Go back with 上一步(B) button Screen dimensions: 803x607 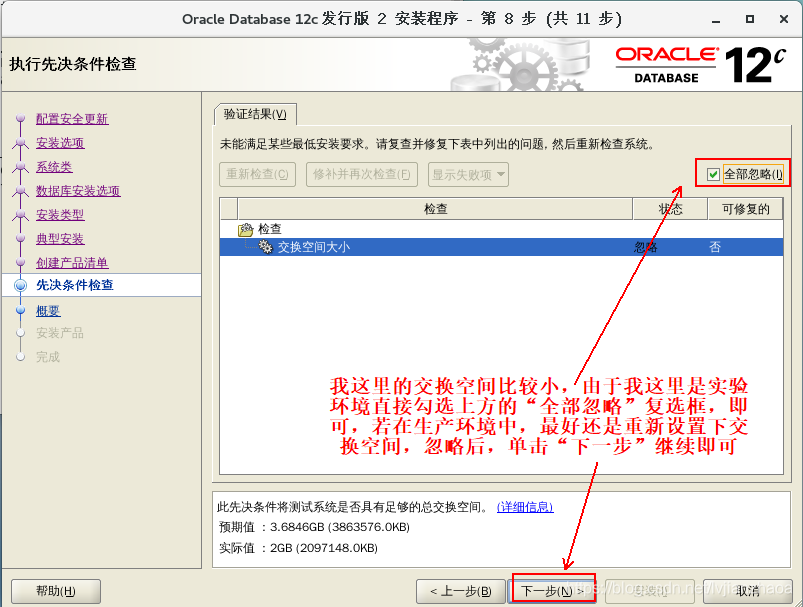point(461,591)
